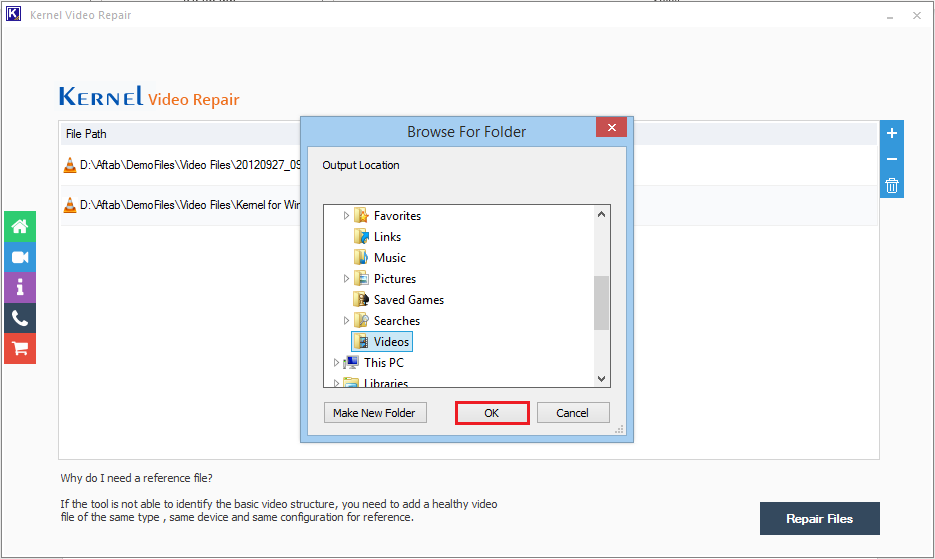Click the Repair Files button
Screen dimensions: 935x559
819,519
